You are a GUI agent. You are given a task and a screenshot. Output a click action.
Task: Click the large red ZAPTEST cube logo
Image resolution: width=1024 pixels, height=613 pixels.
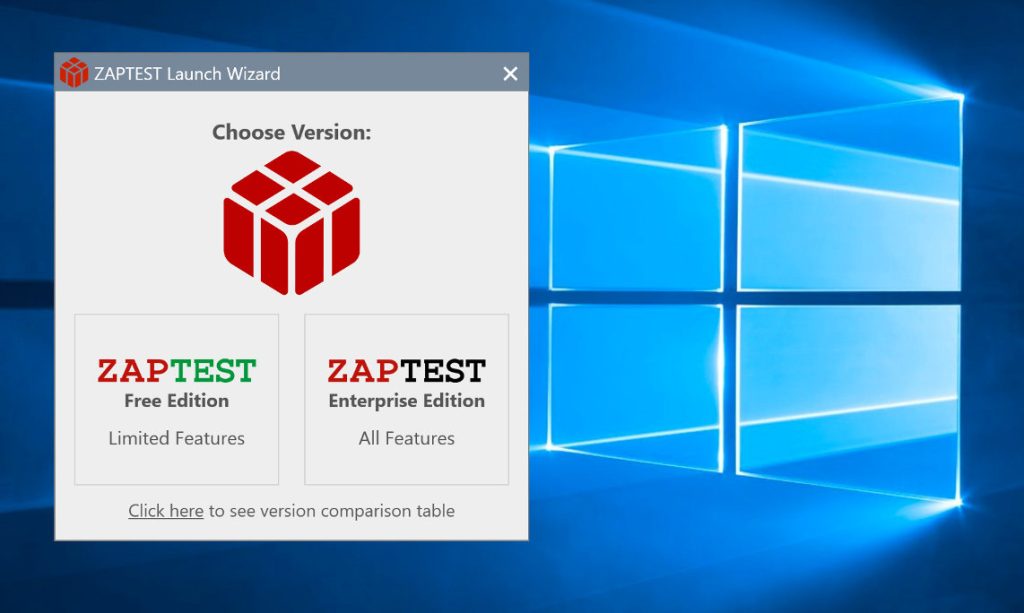coord(291,223)
